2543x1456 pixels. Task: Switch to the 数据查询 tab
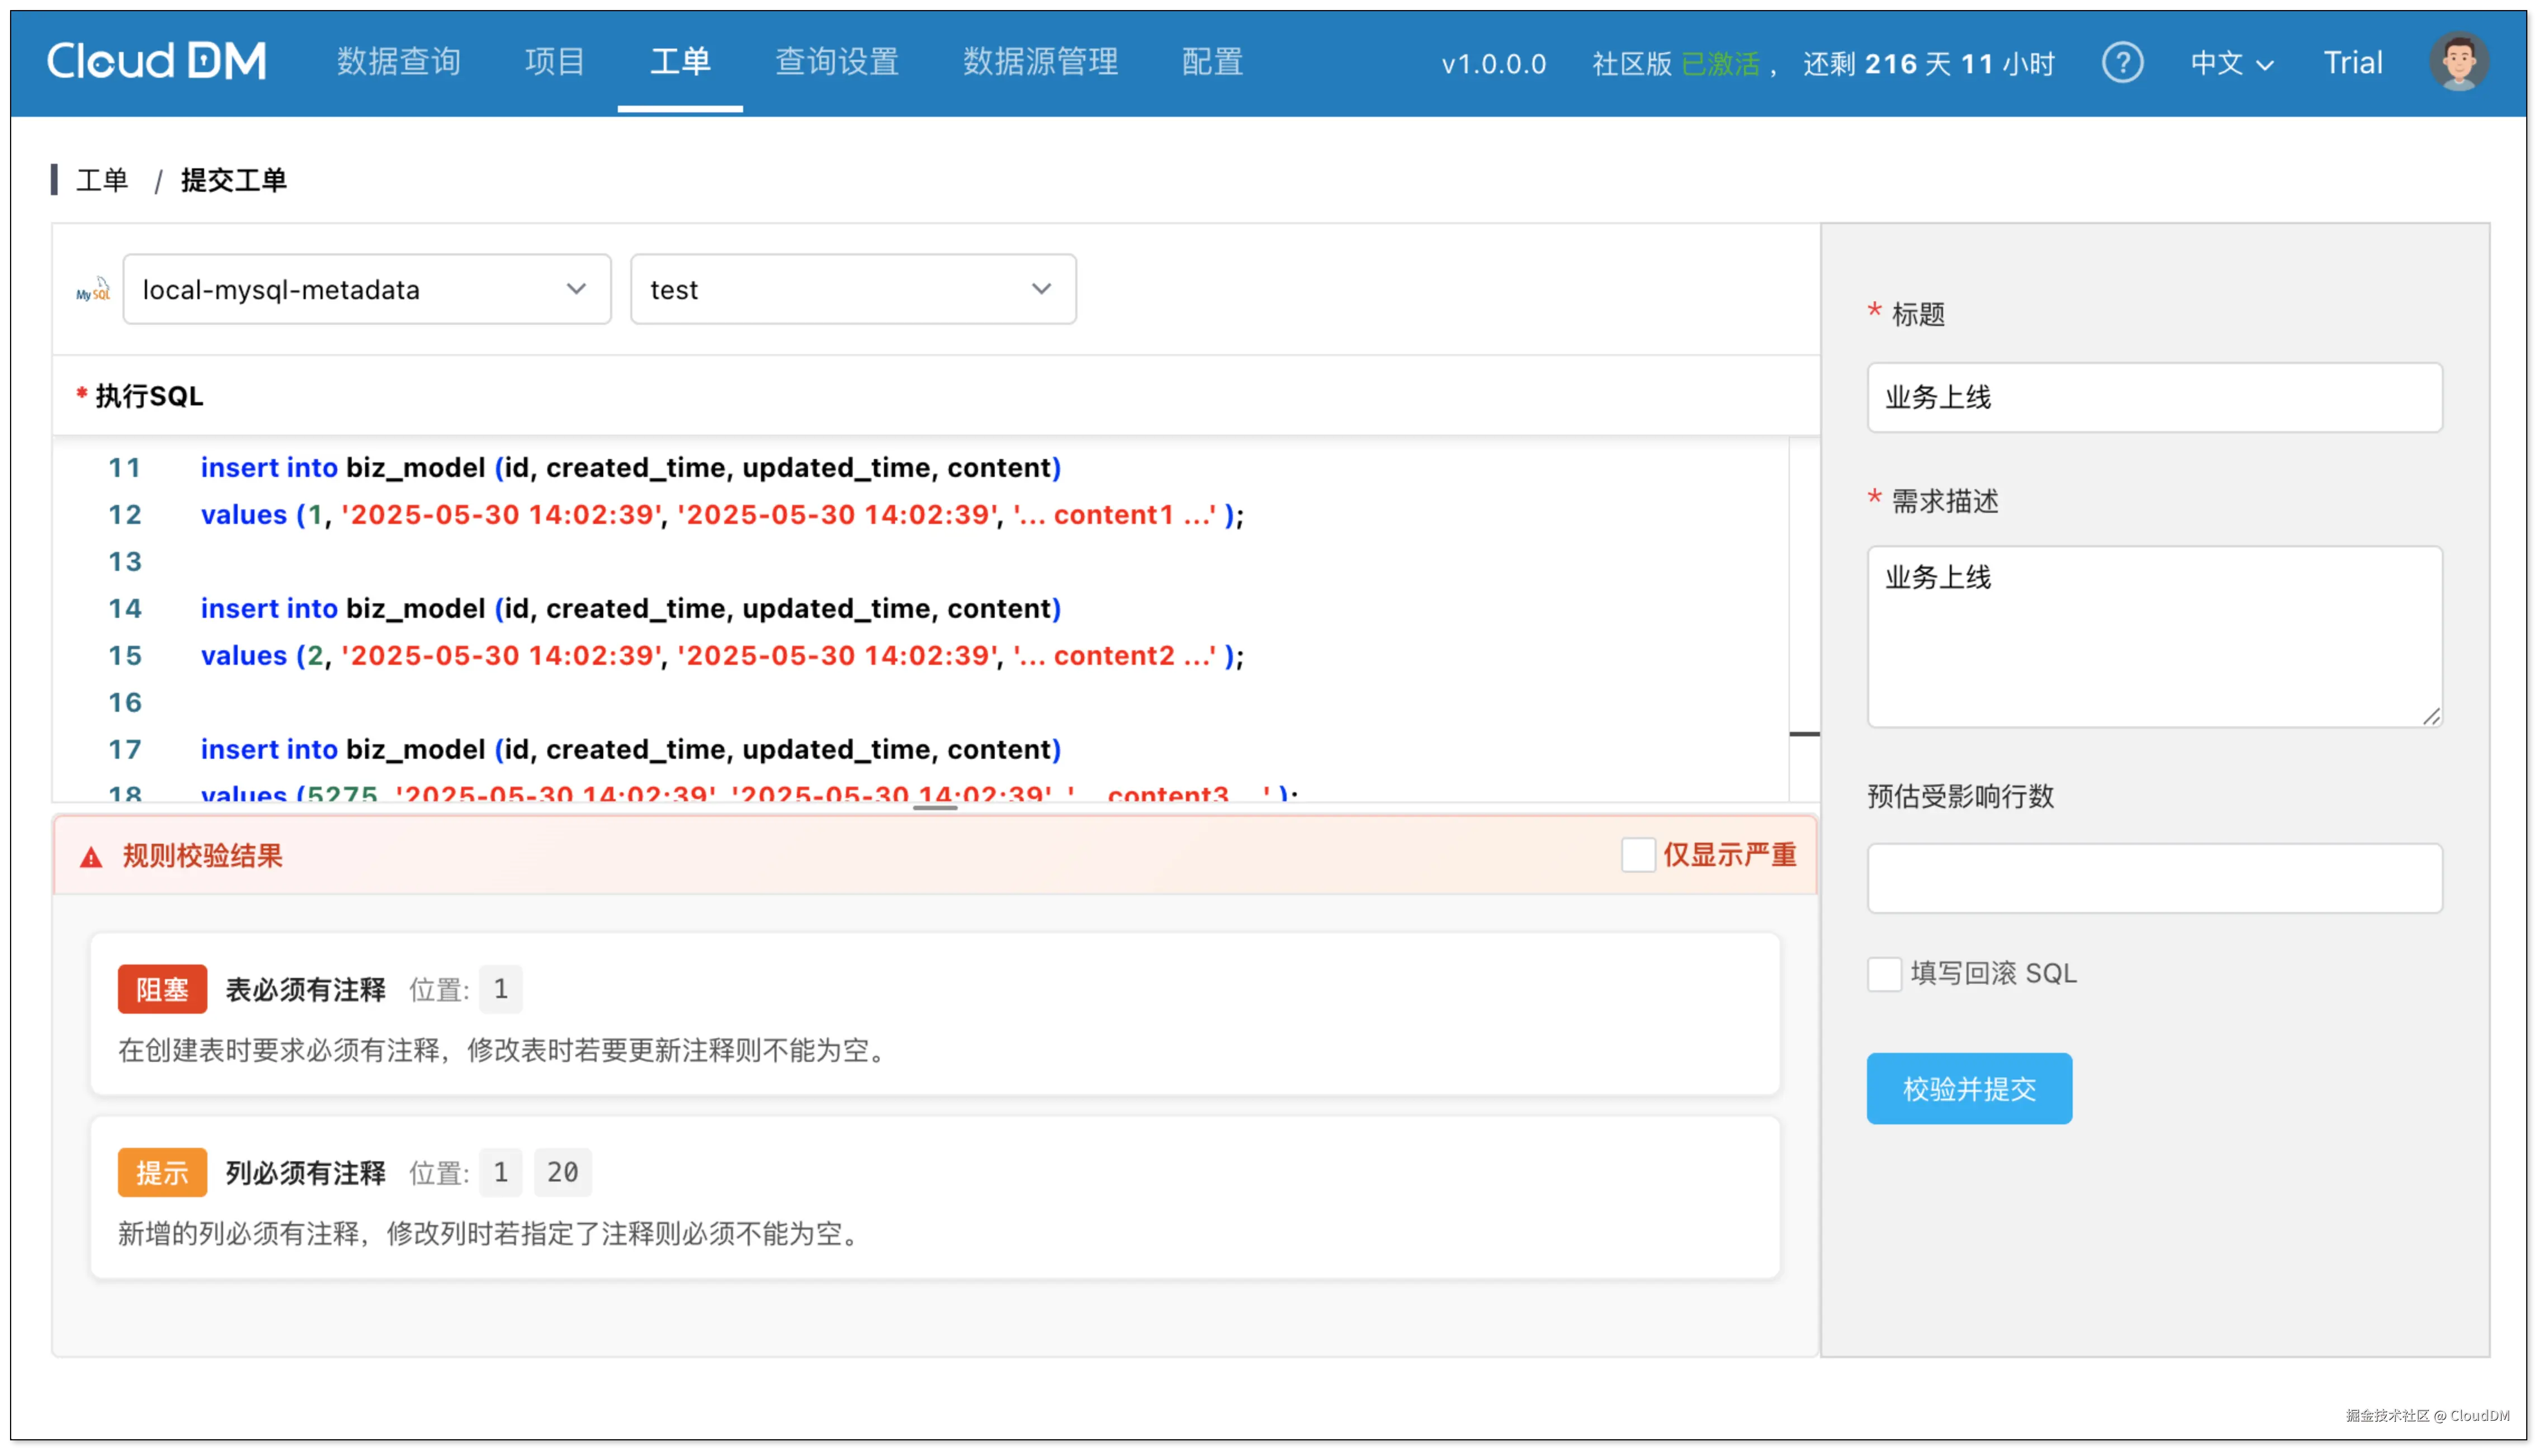click(398, 62)
